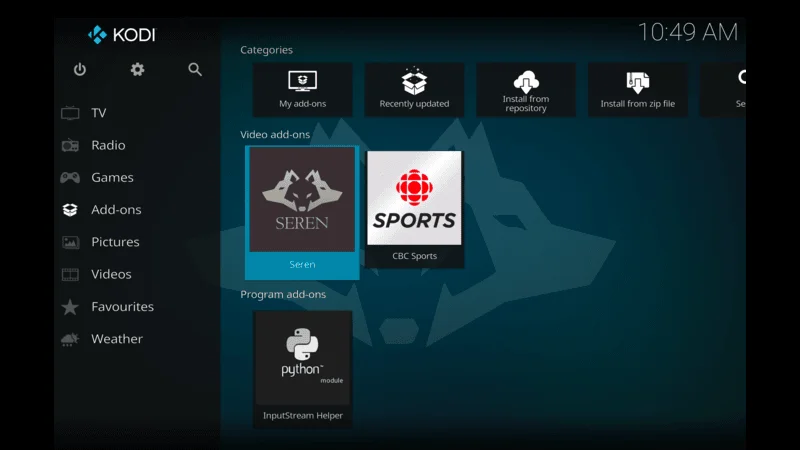Go to Videos section
Screen dimensions: 800x450
pos(111,274)
